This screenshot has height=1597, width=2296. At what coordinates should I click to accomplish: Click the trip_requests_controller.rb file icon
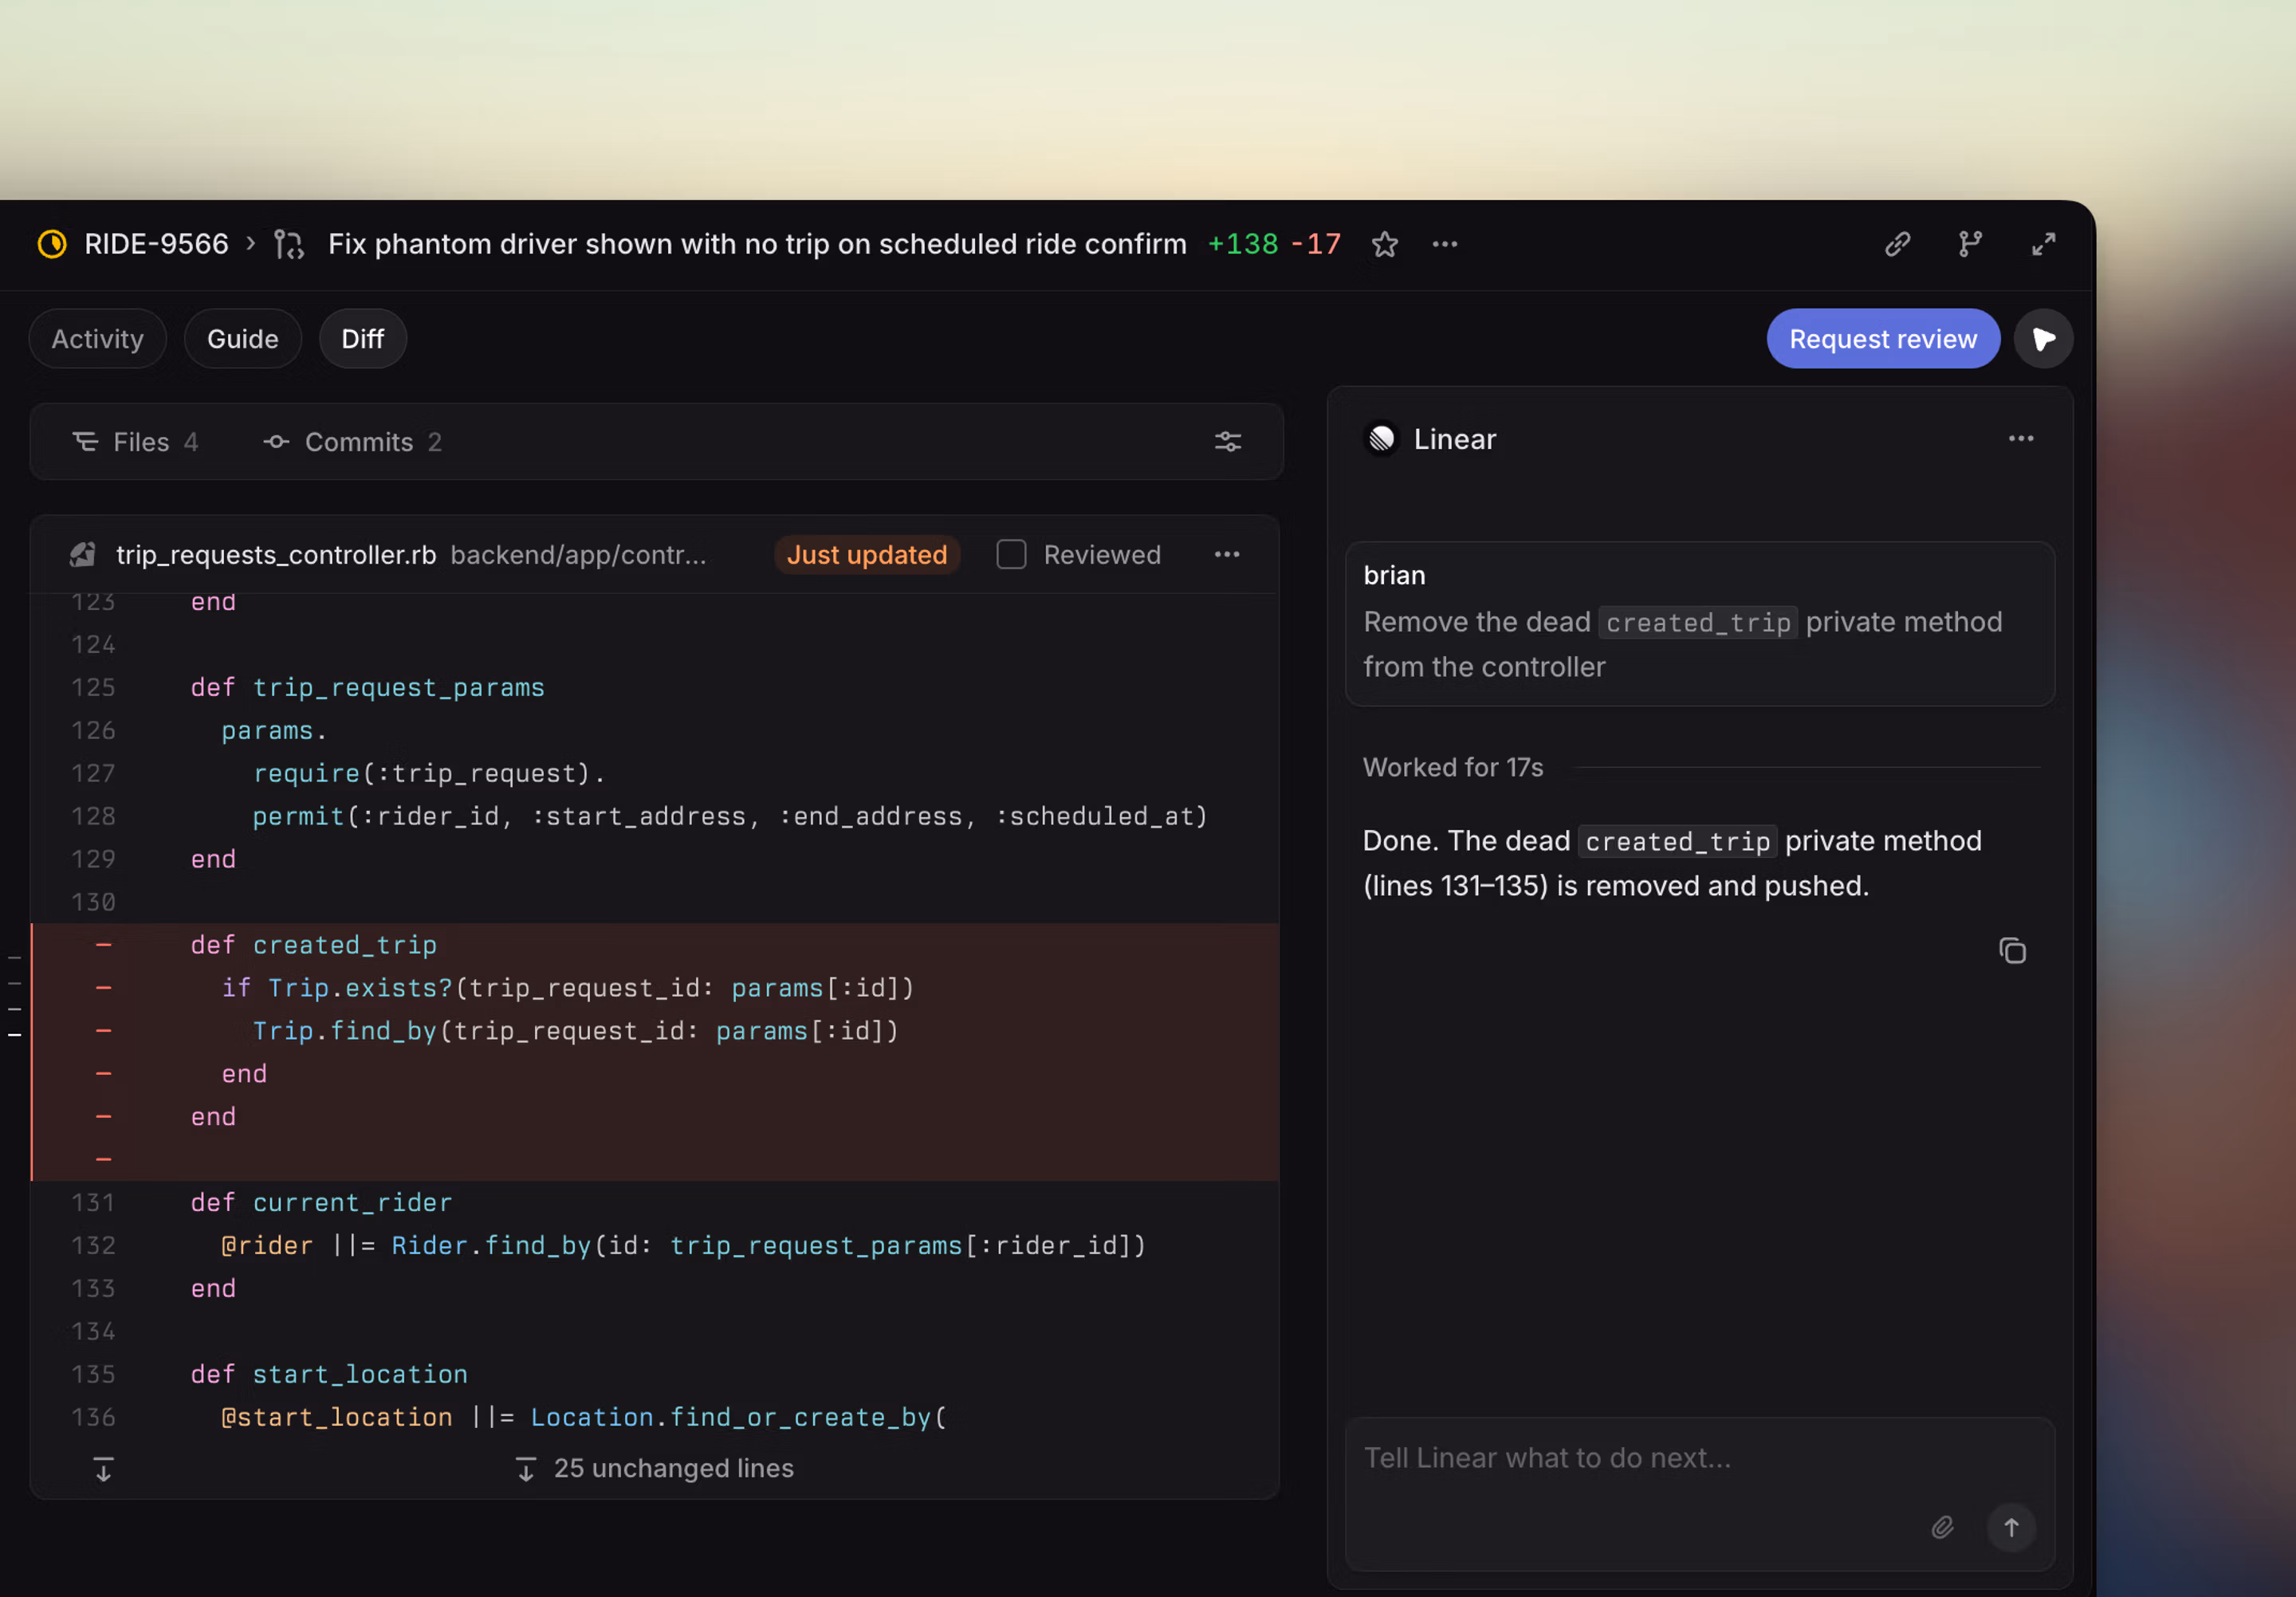coord(83,555)
